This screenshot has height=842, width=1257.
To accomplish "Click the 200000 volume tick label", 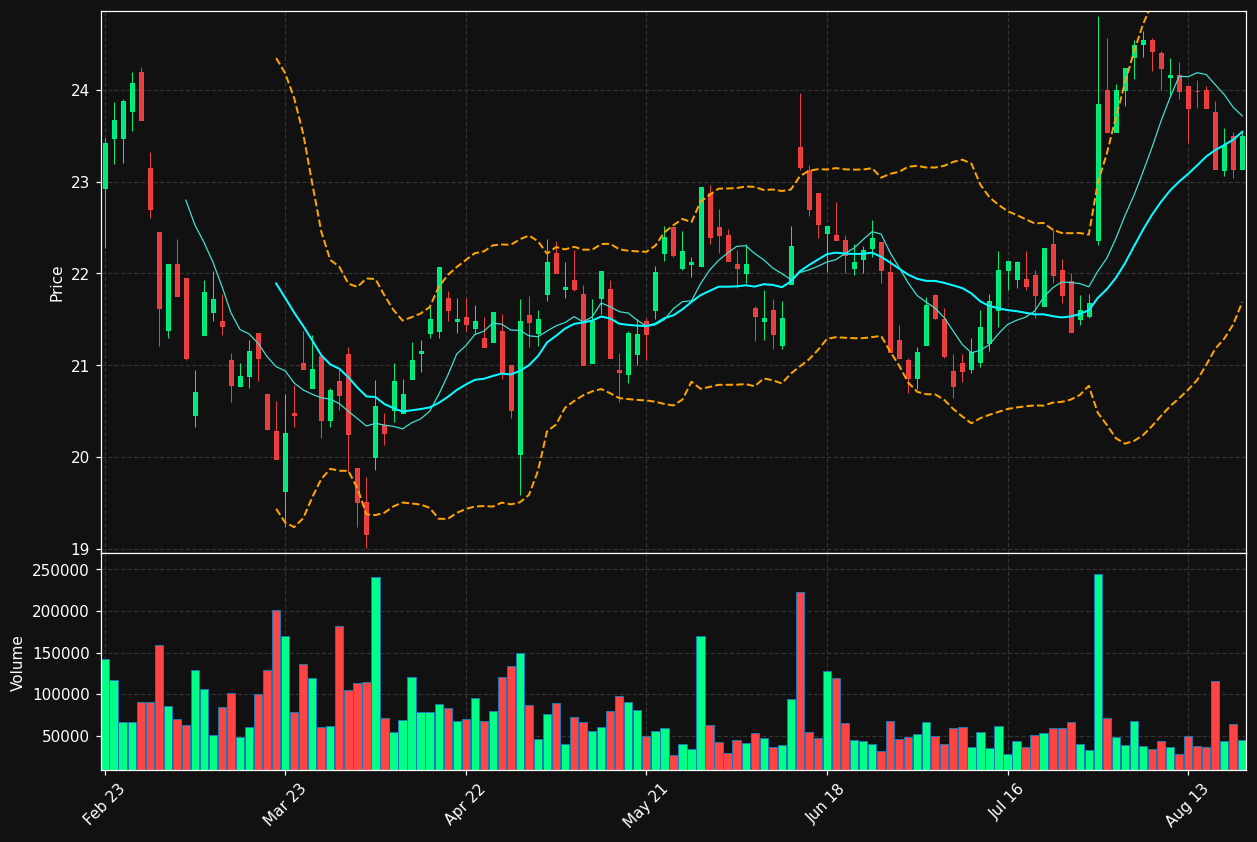I will pos(61,612).
